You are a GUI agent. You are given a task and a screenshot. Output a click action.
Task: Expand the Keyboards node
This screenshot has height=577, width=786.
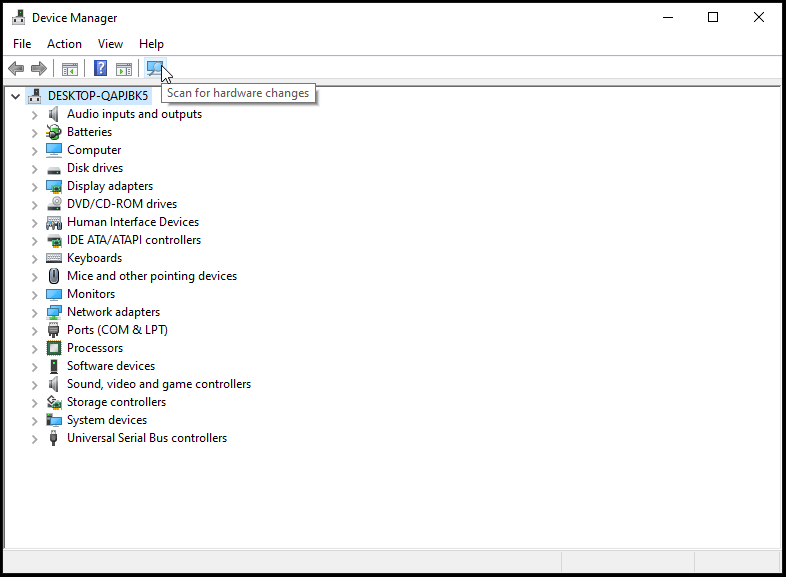point(34,259)
